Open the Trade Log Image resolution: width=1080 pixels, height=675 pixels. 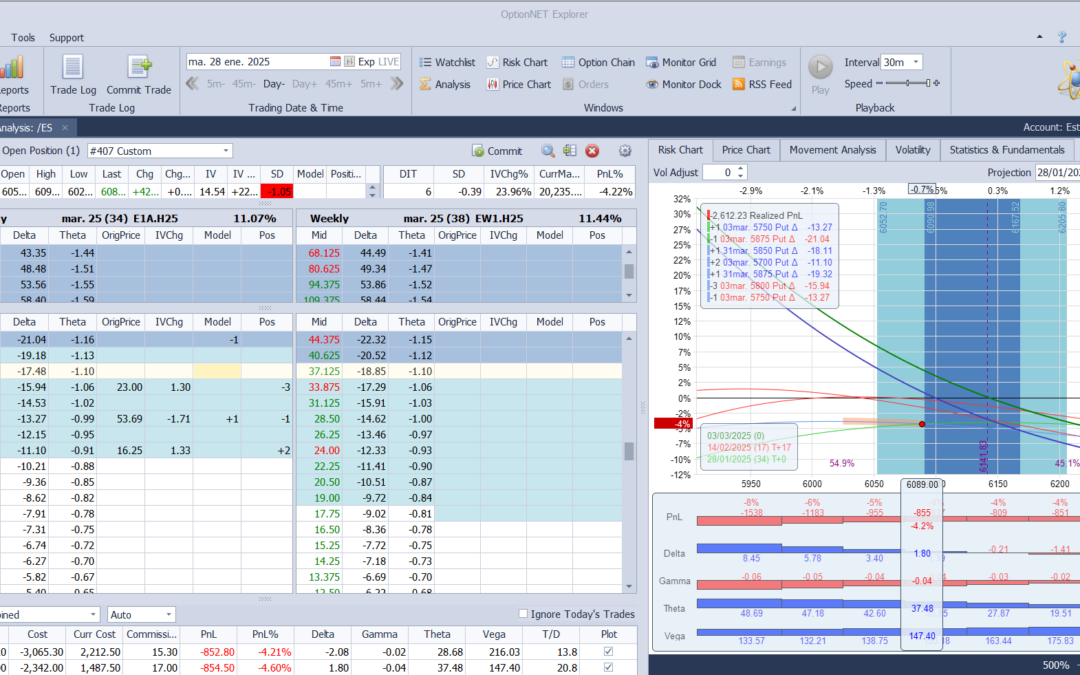73,75
